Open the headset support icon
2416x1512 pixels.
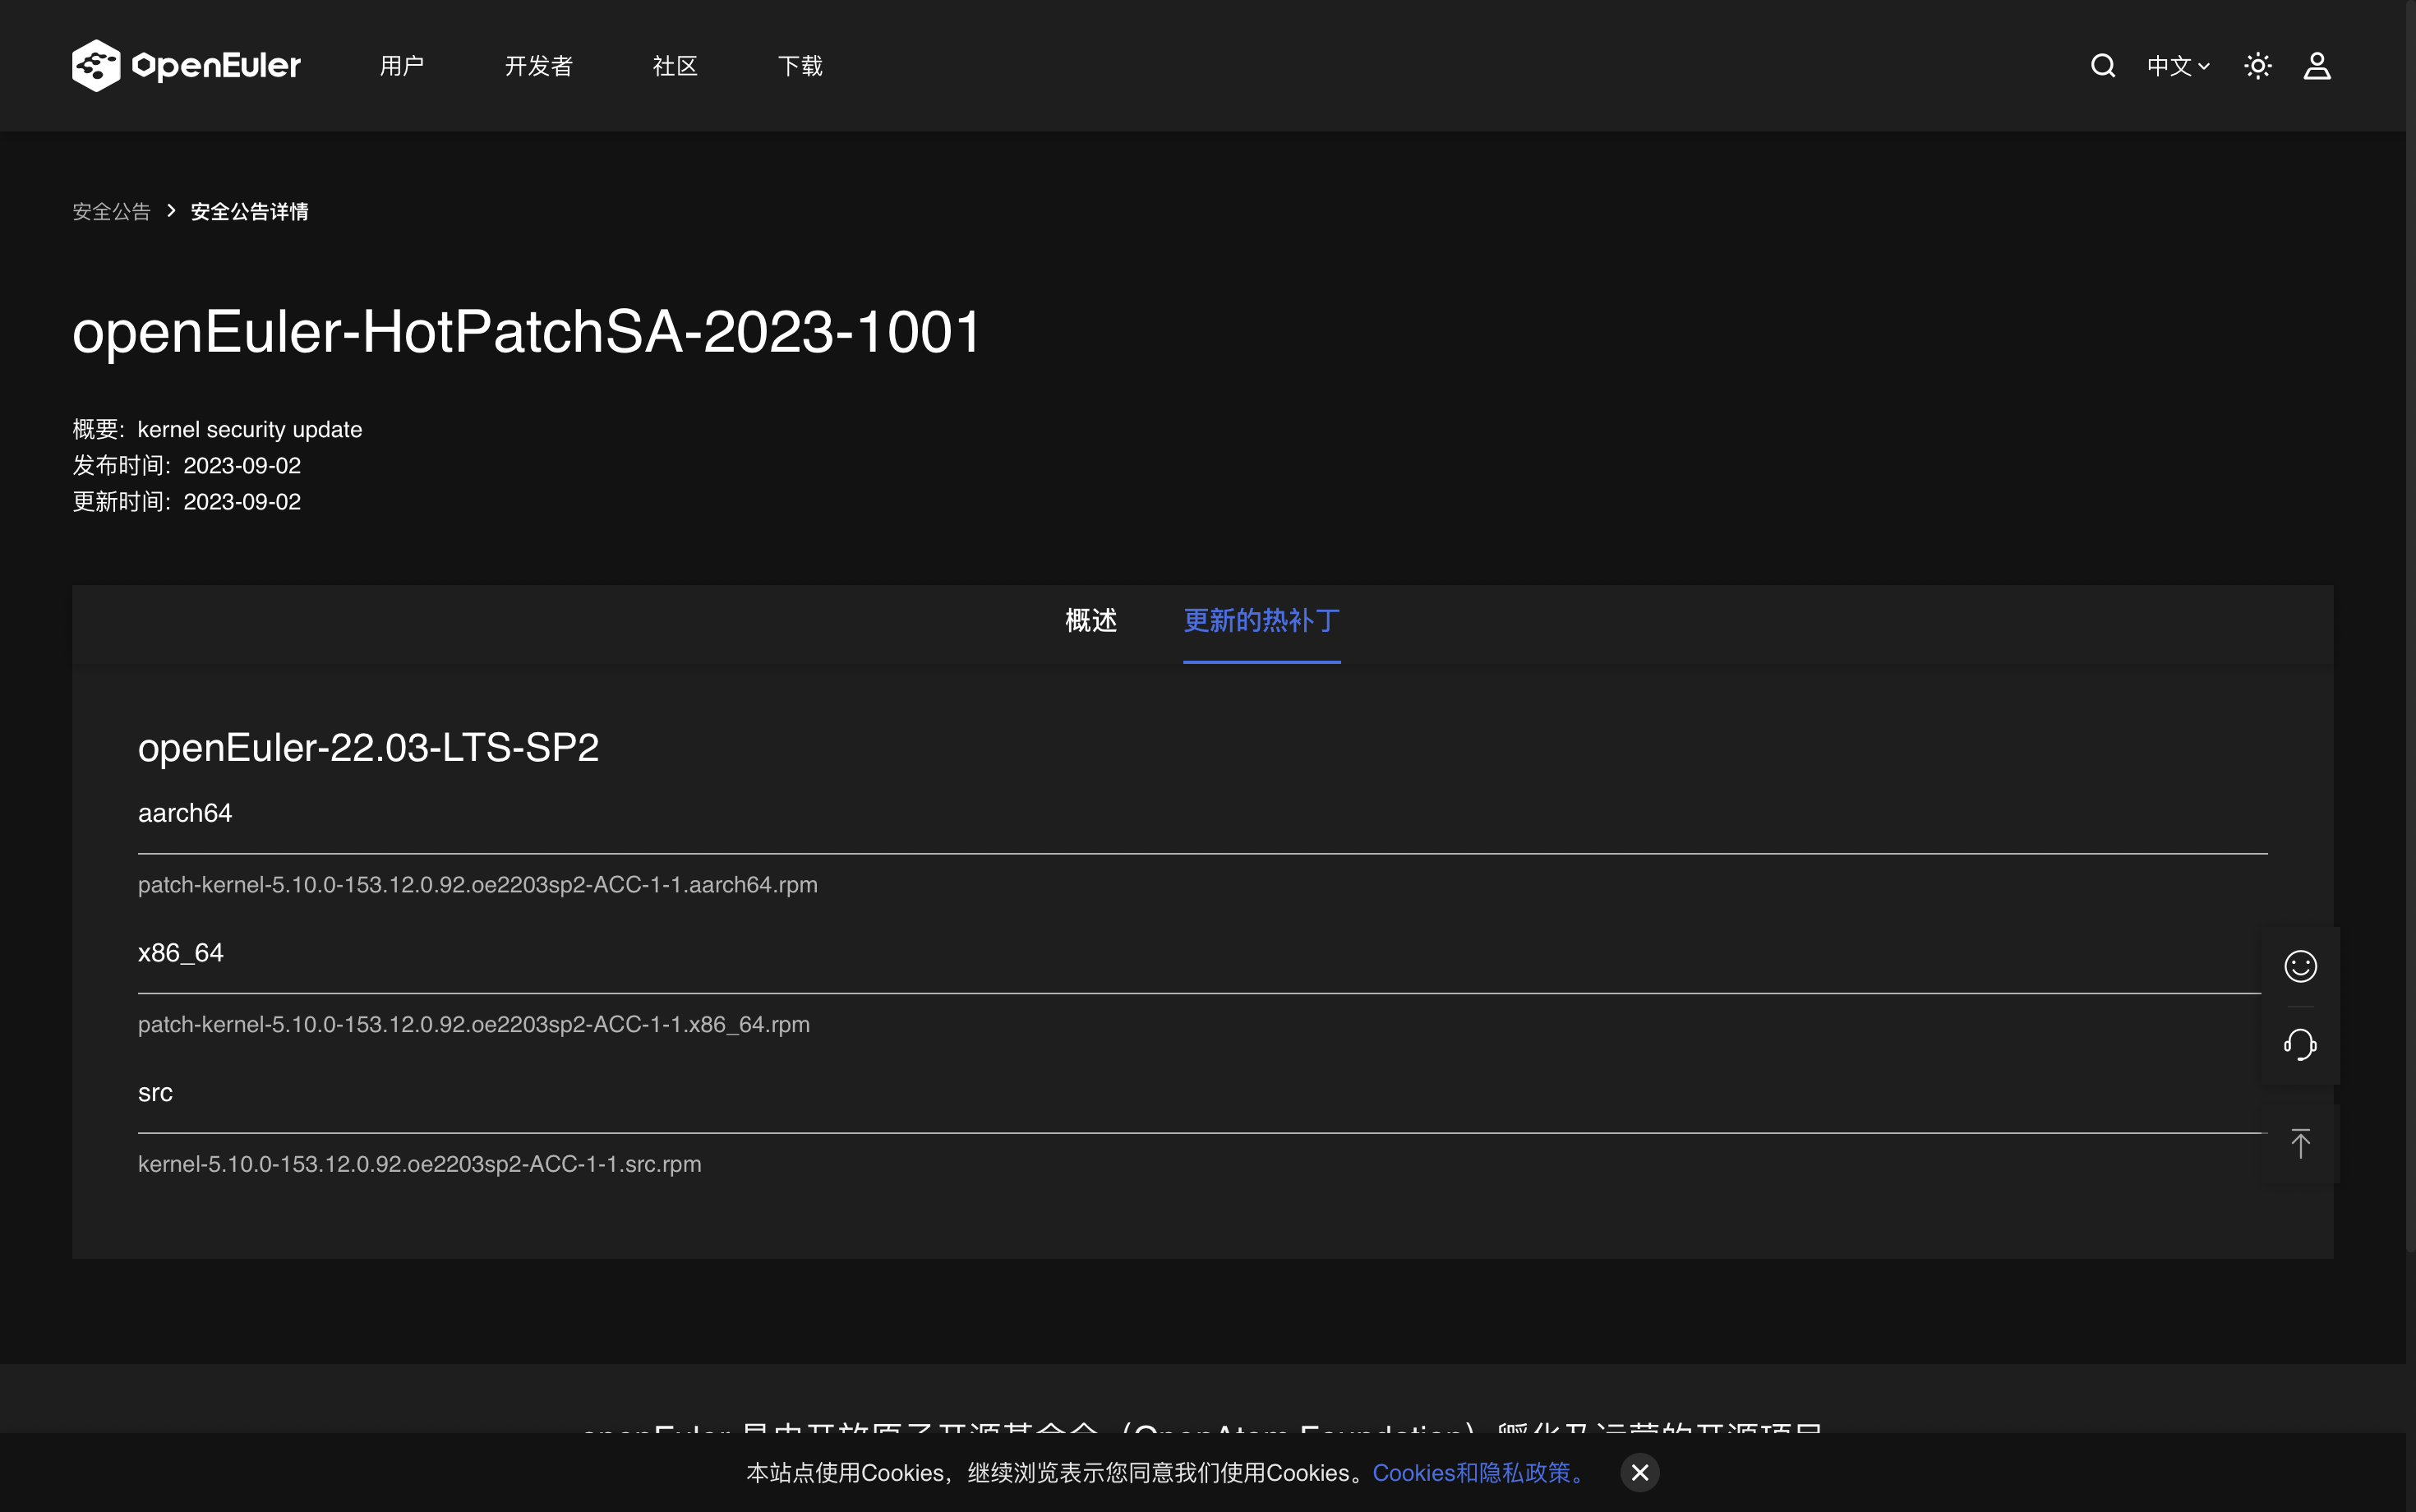click(2300, 1045)
